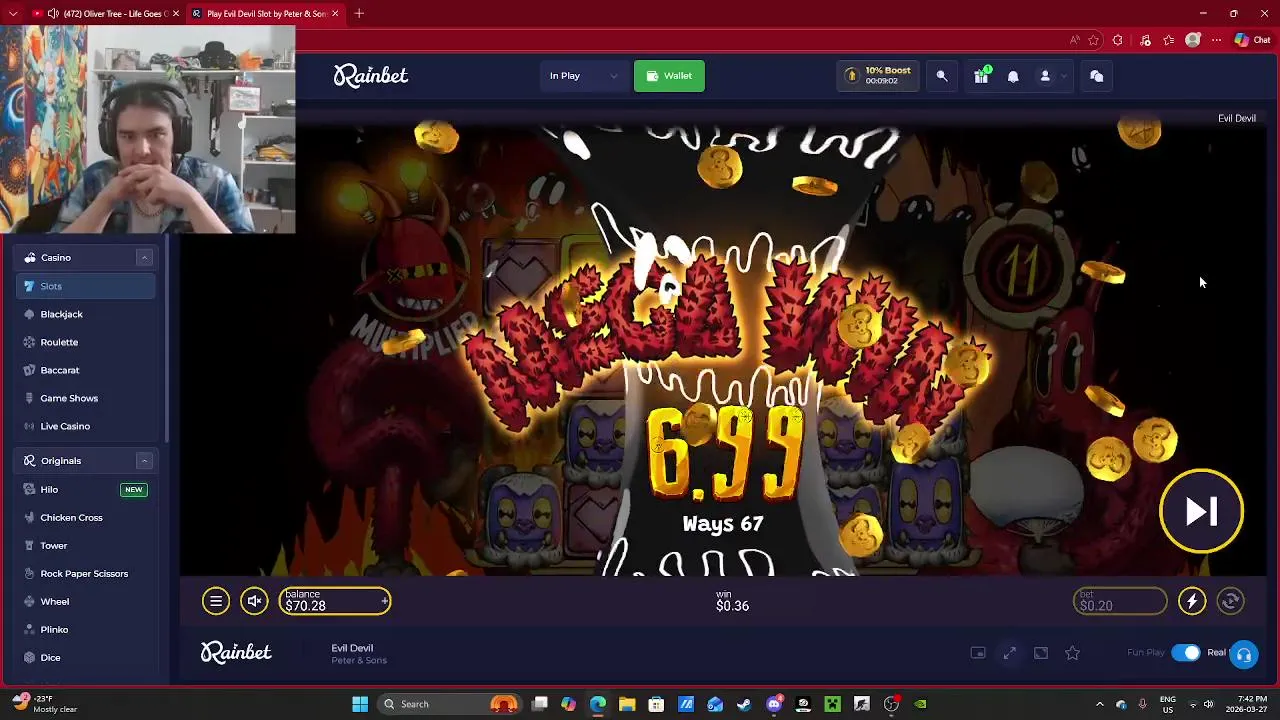
Task: Open File Explorer from the taskbar
Action: tap(627, 704)
